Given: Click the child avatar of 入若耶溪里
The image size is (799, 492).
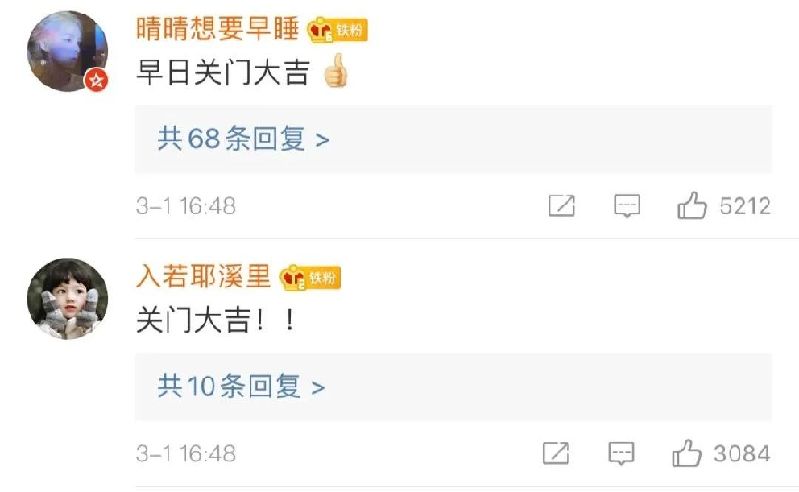Looking at the screenshot, I should [67, 299].
